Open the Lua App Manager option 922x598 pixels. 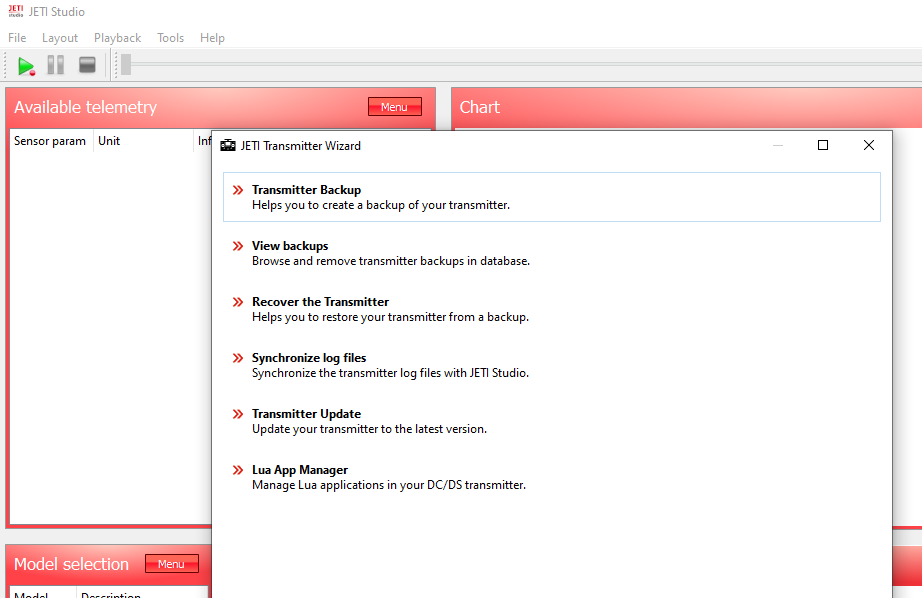552,477
